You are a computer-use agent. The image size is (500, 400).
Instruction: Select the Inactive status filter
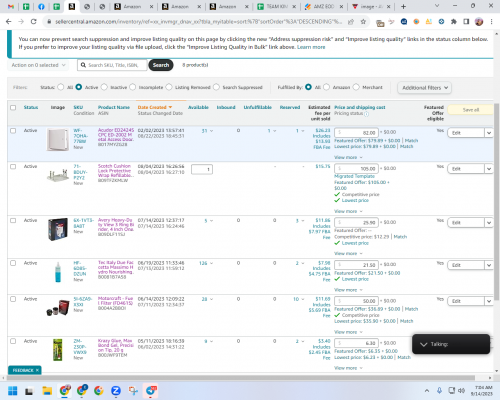pos(104,87)
